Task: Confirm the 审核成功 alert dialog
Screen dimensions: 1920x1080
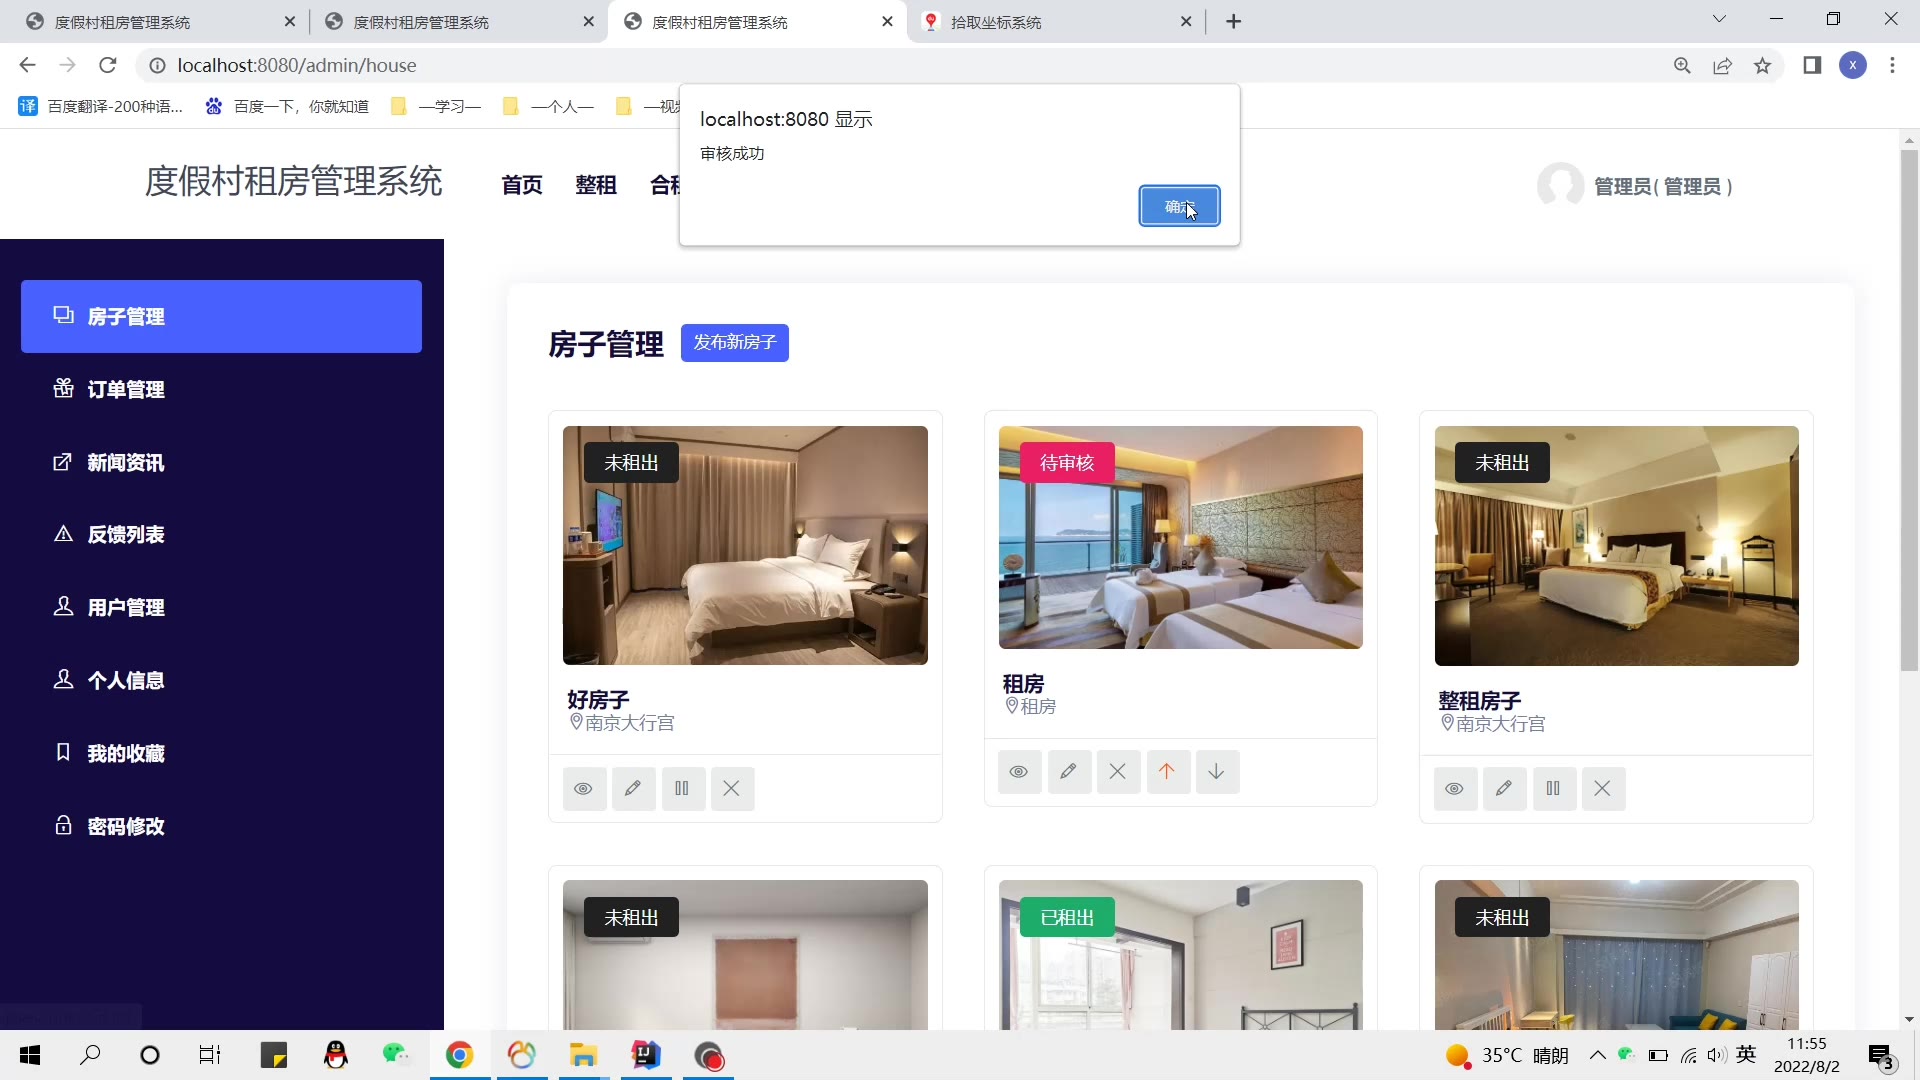Action: click(1179, 207)
